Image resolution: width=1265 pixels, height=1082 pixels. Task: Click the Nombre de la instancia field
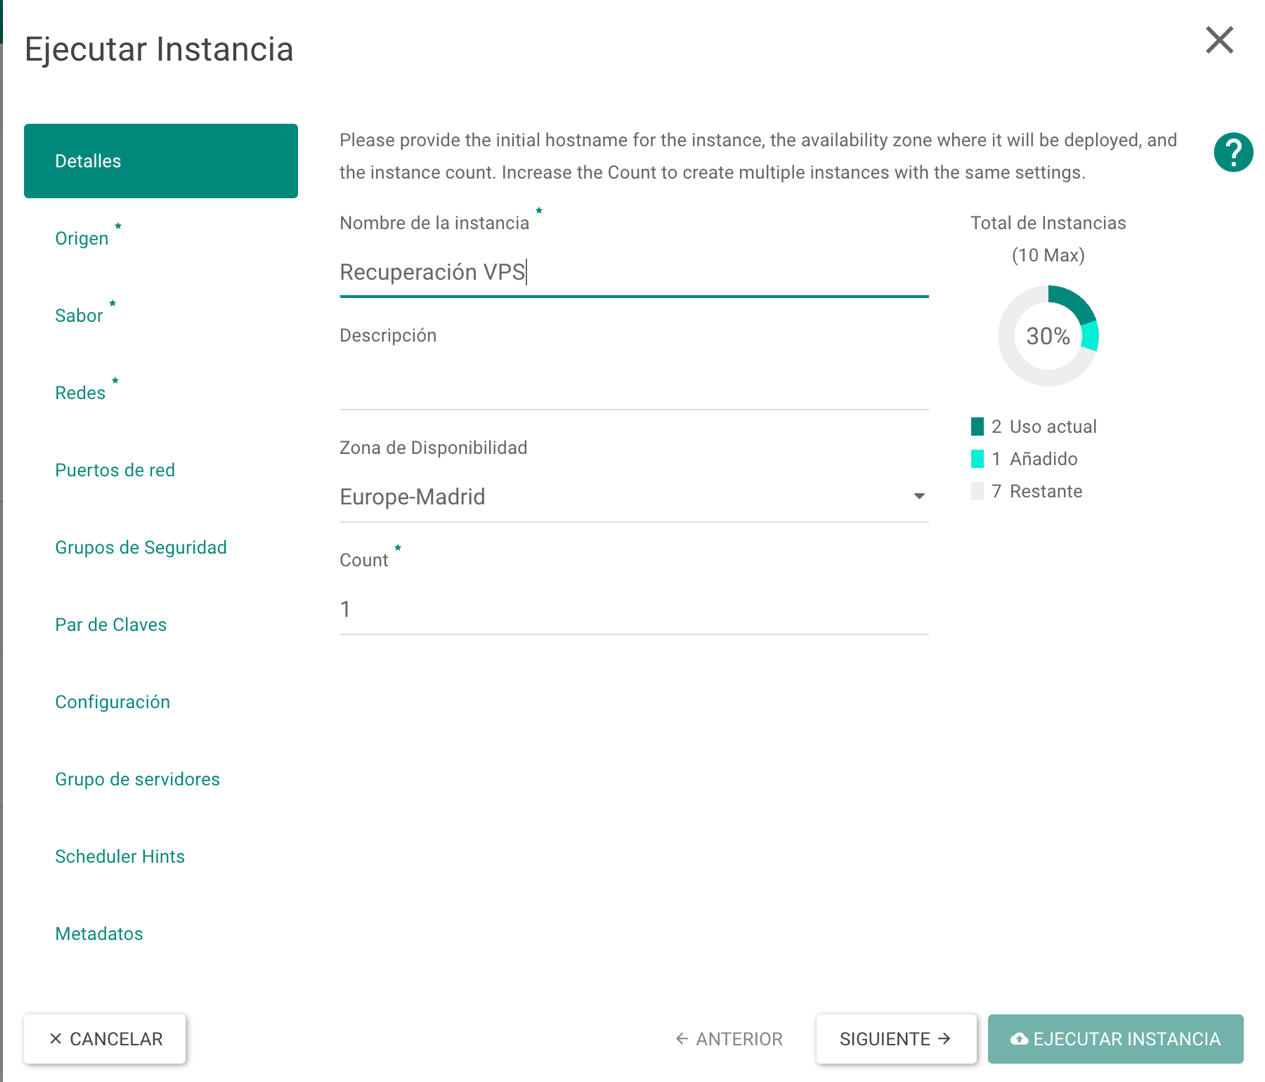(633, 272)
